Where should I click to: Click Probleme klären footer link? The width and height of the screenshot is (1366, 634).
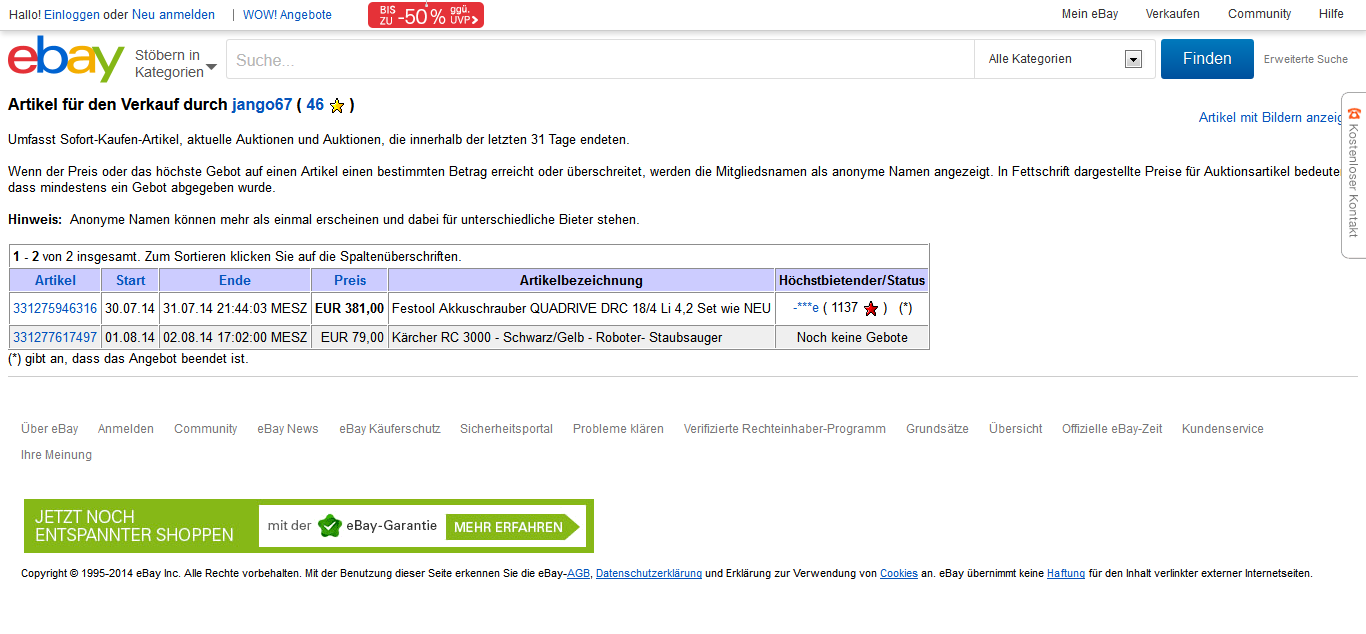tap(618, 429)
